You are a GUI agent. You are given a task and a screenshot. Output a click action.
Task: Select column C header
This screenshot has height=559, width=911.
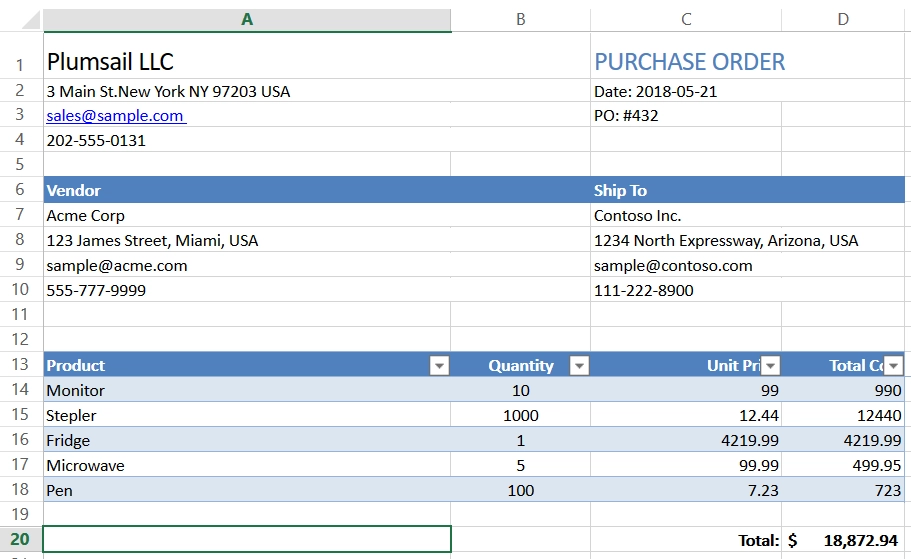tap(686, 20)
